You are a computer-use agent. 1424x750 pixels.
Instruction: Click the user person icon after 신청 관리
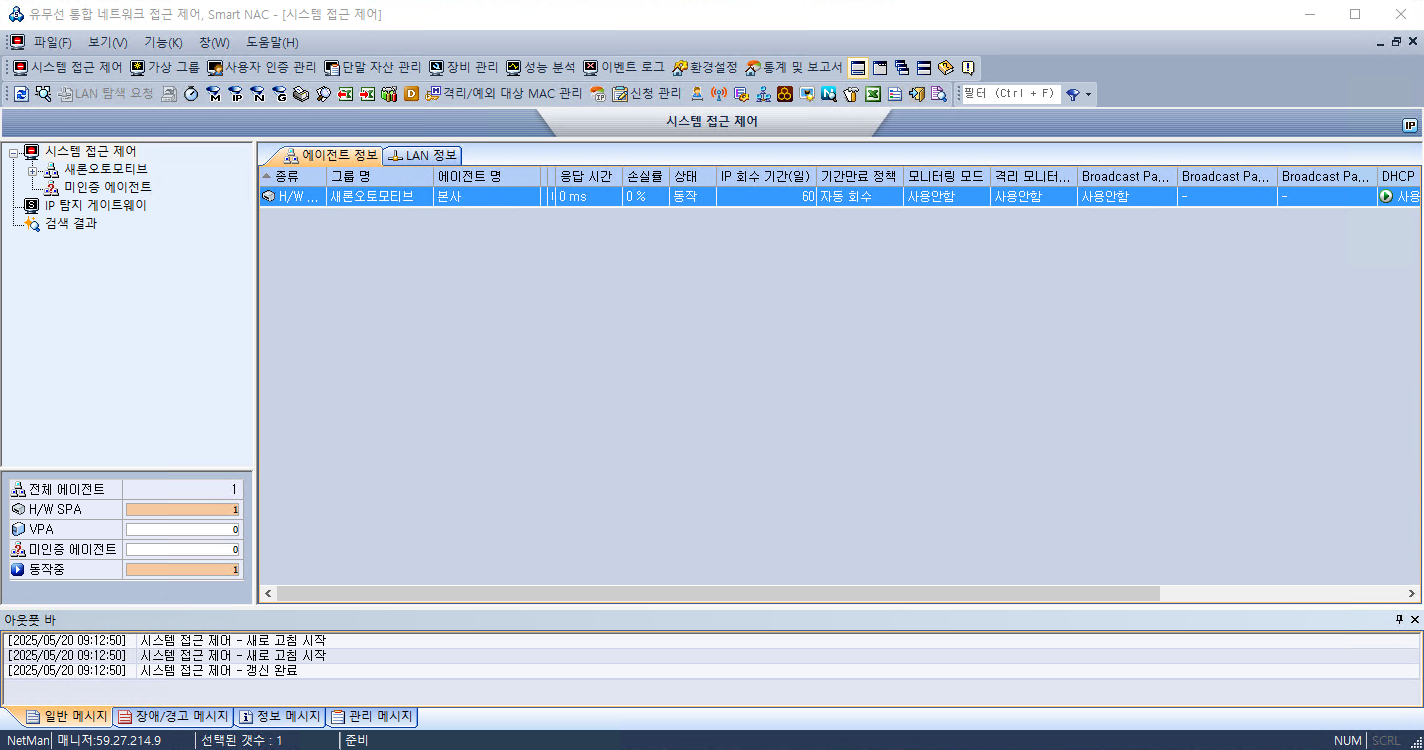(x=697, y=94)
